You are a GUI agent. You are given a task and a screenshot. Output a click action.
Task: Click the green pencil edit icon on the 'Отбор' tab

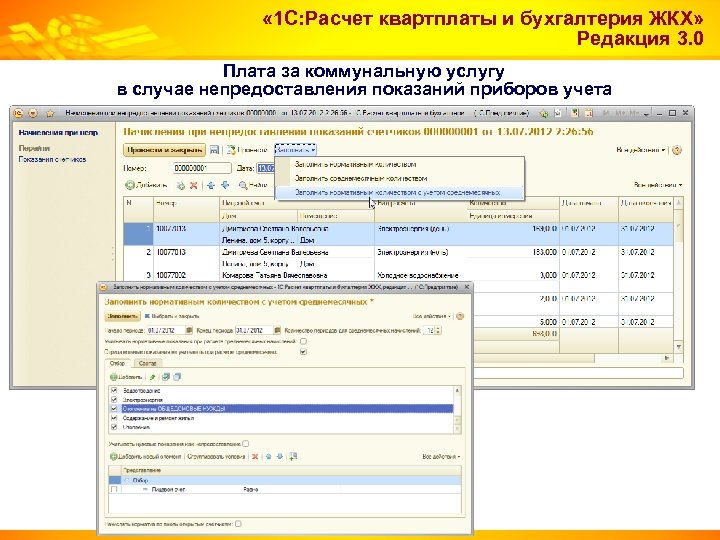152,377
